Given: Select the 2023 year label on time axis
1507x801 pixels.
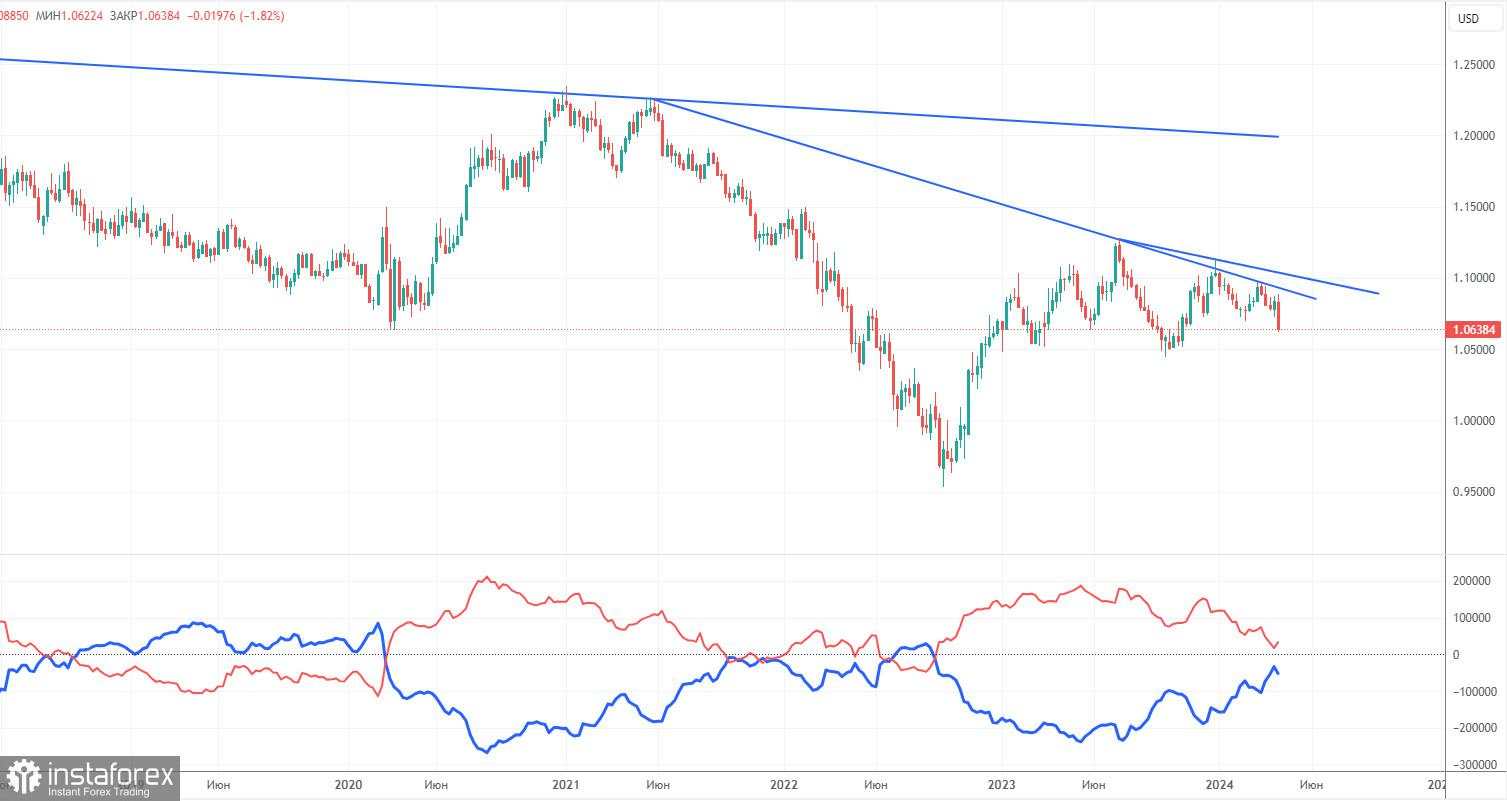Looking at the screenshot, I should [1001, 785].
